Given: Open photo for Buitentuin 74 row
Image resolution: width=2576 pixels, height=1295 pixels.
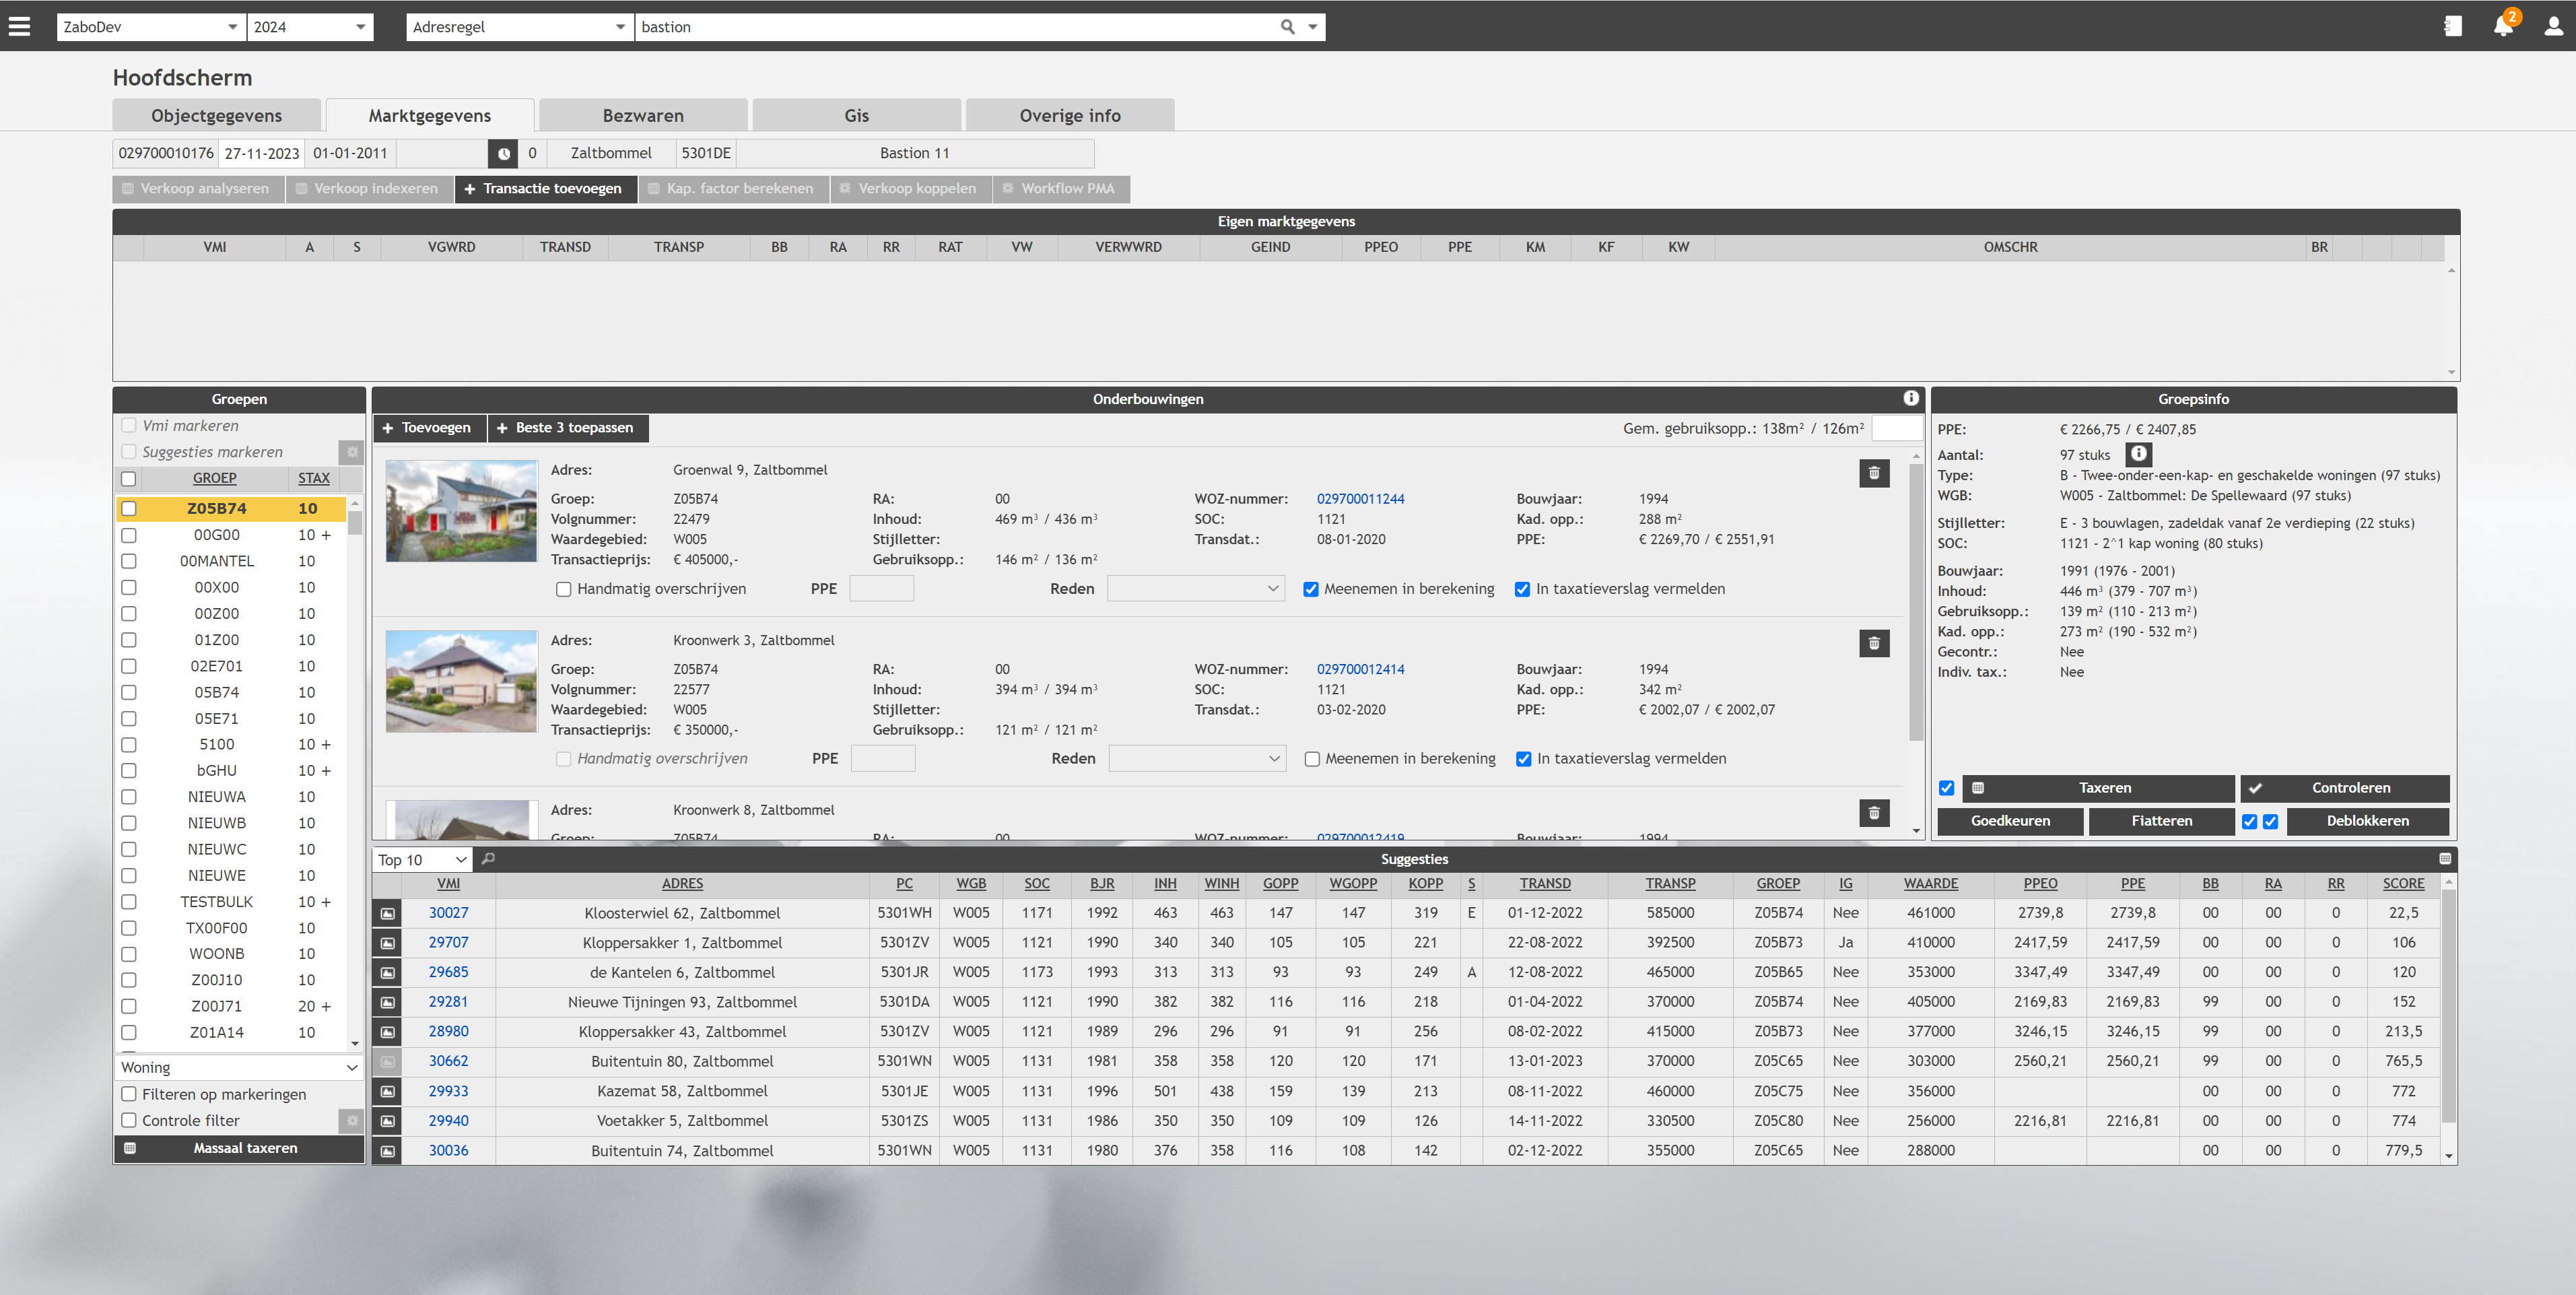Looking at the screenshot, I should pos(388,1151).
